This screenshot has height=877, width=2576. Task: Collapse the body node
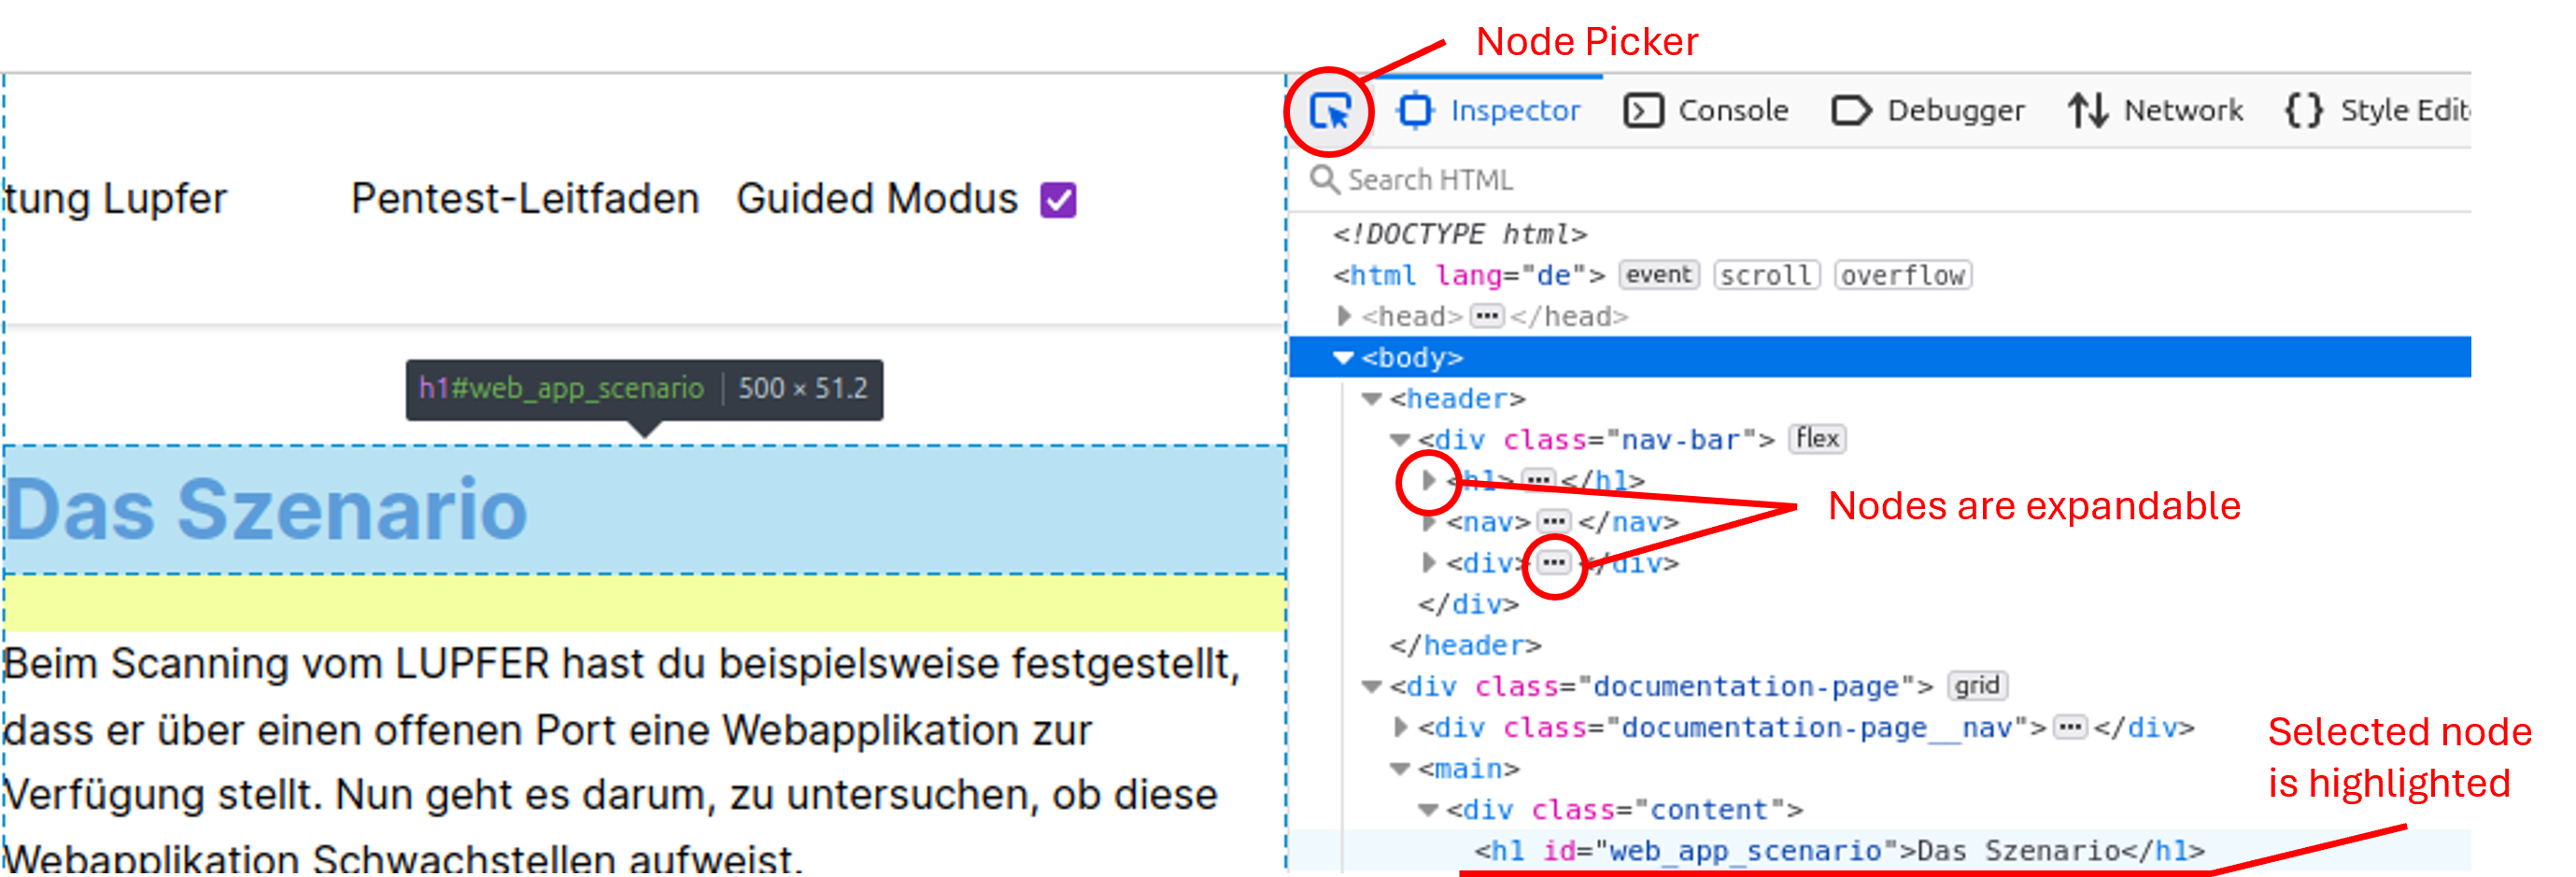pos(1343,357)
